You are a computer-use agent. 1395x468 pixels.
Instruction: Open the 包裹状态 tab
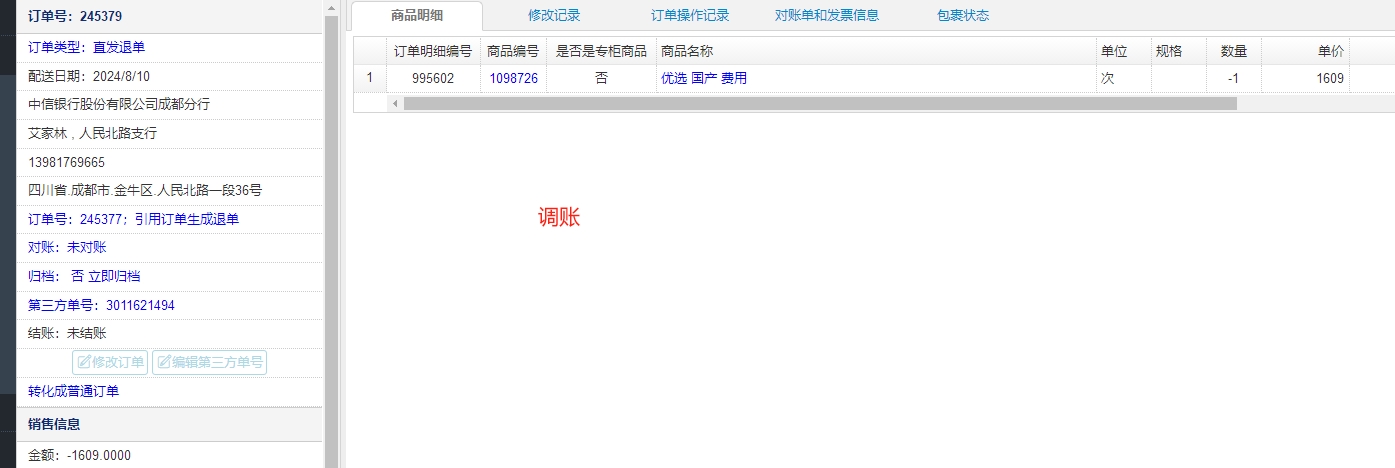click(963, 15)
